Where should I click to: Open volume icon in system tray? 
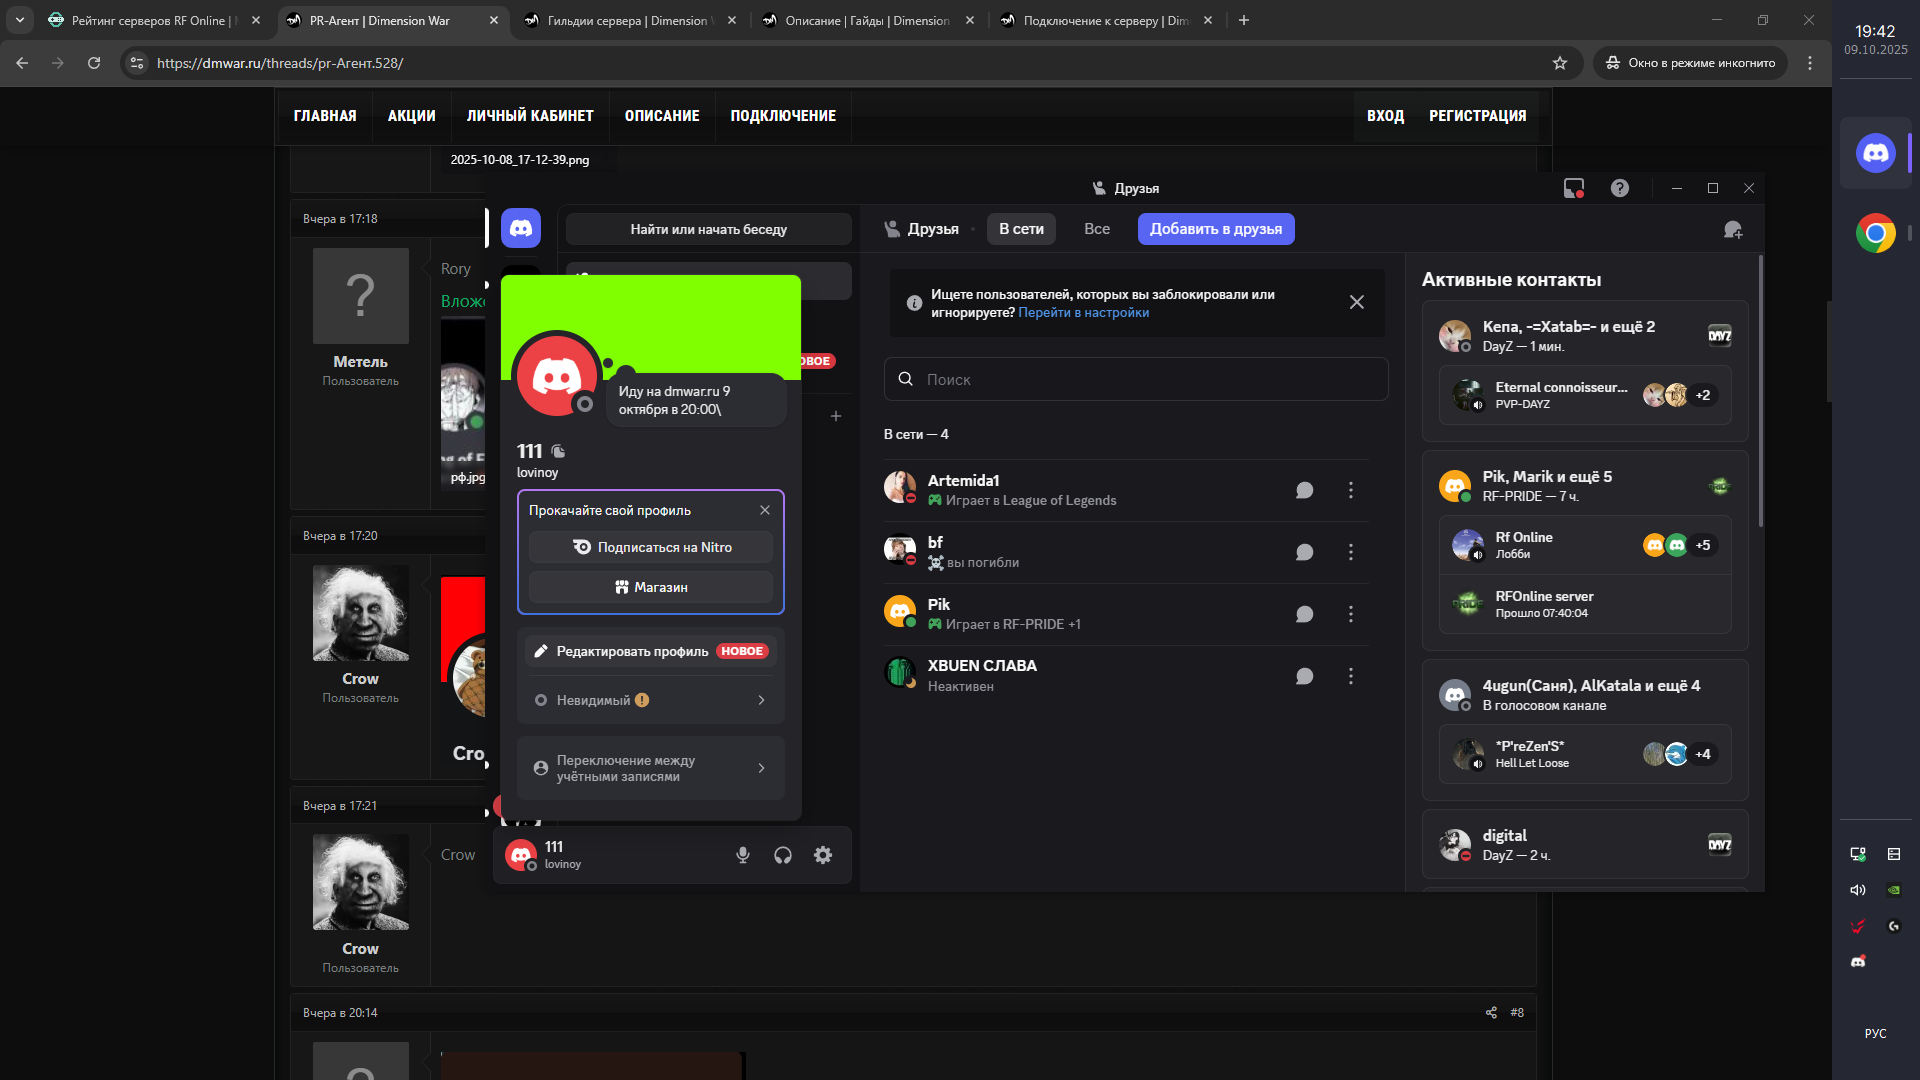(1858, 890)
